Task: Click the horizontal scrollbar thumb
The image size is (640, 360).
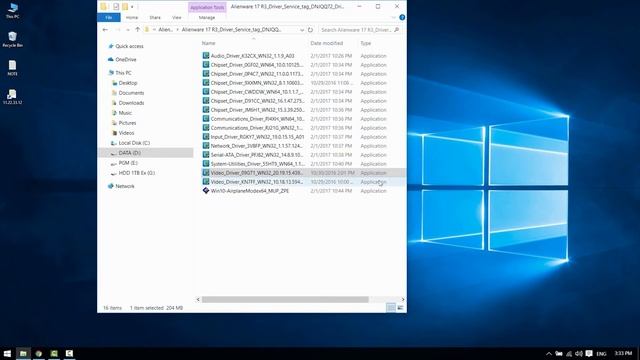Action: click(285, 300)
